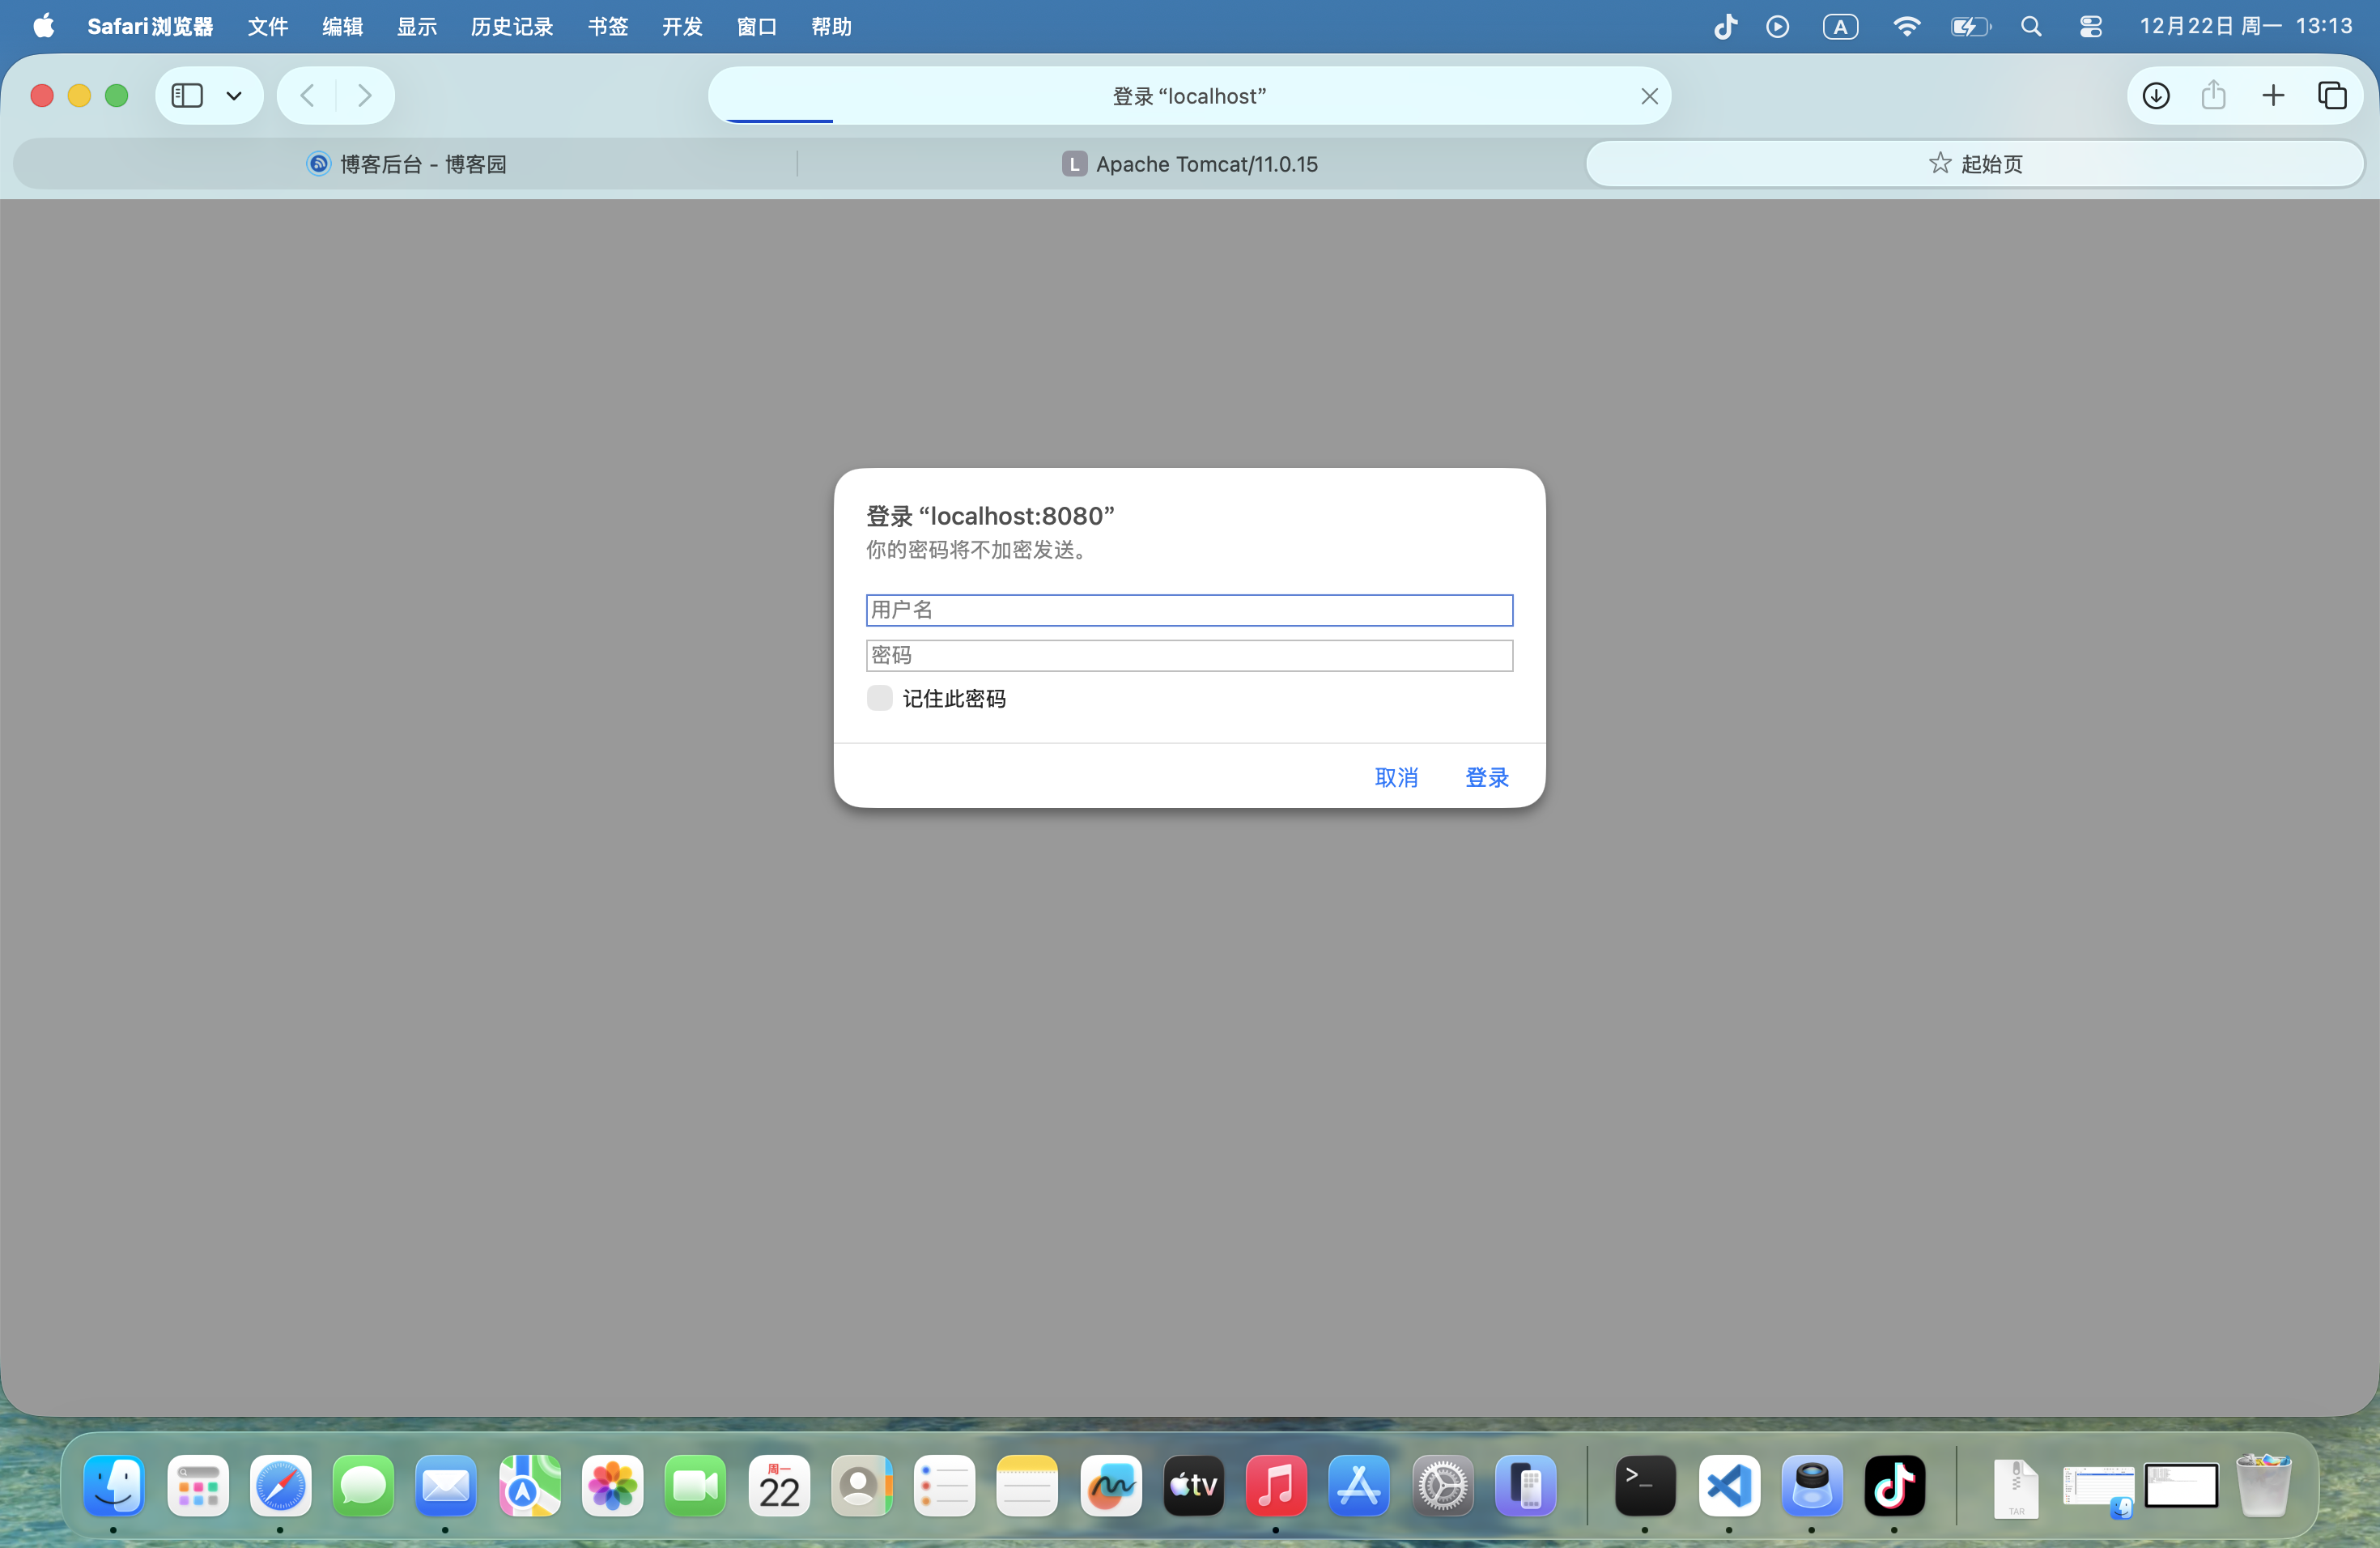Switch to Apache Tomcat/11.0.15 tab
Viewport: 2380px width, 1548px height.
pyautogui.click(x=1190, y=164)
